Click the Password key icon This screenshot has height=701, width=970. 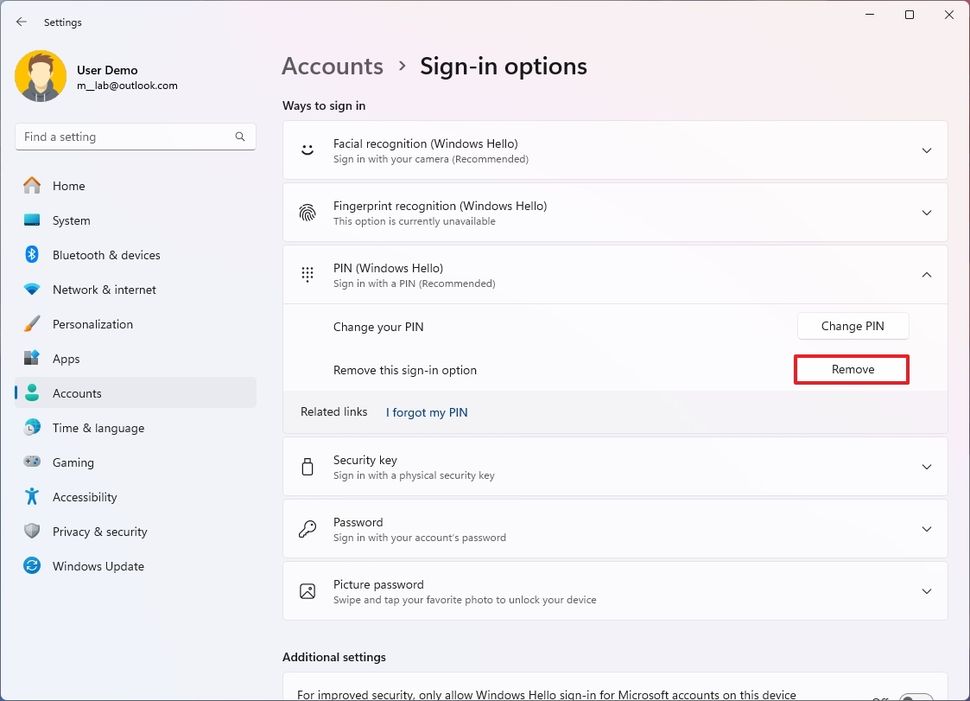click(x=307, y=528)
